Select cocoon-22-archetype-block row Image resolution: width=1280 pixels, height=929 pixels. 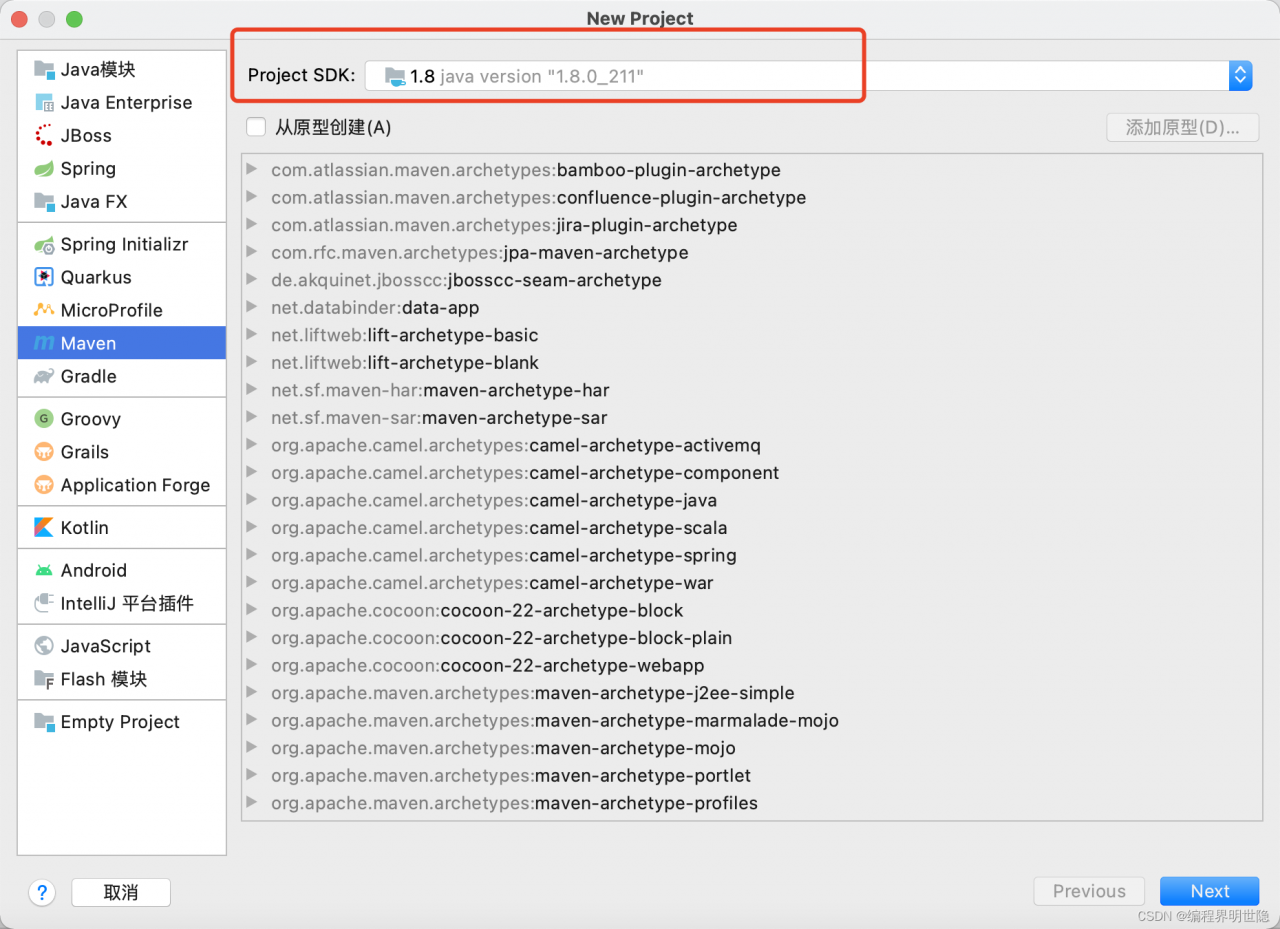(752, 610)
